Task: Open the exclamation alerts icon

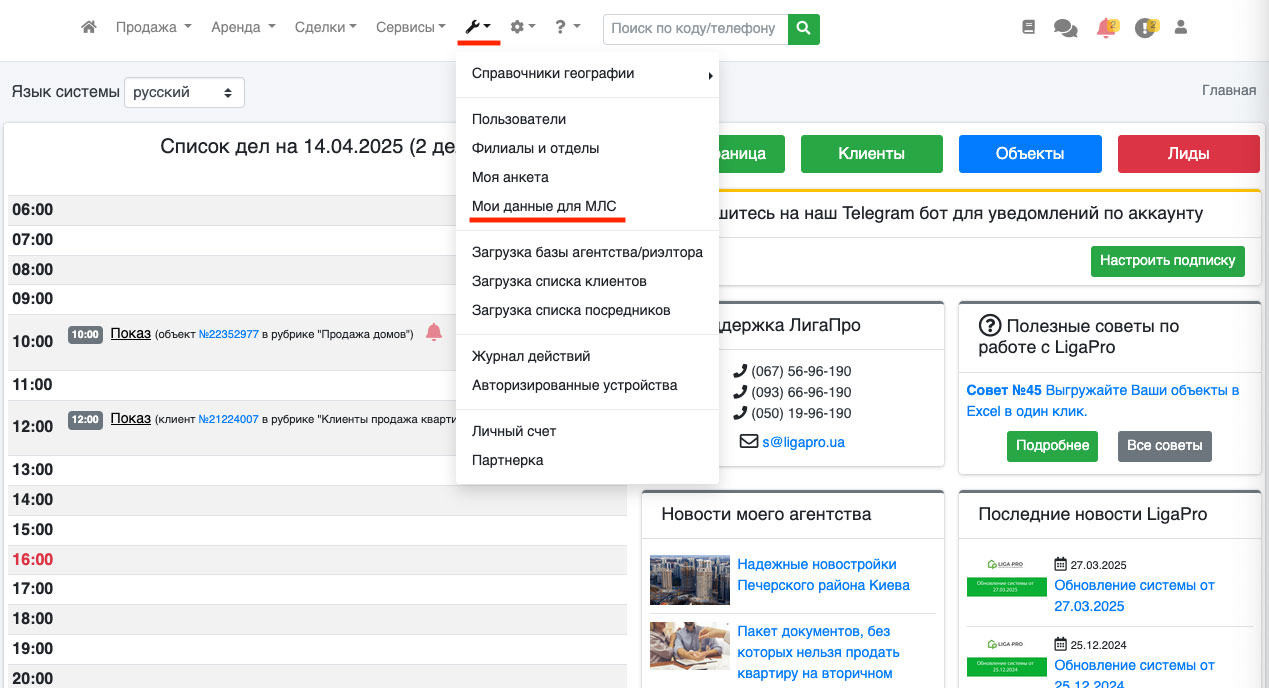Action: click(x=1145, y=29)
